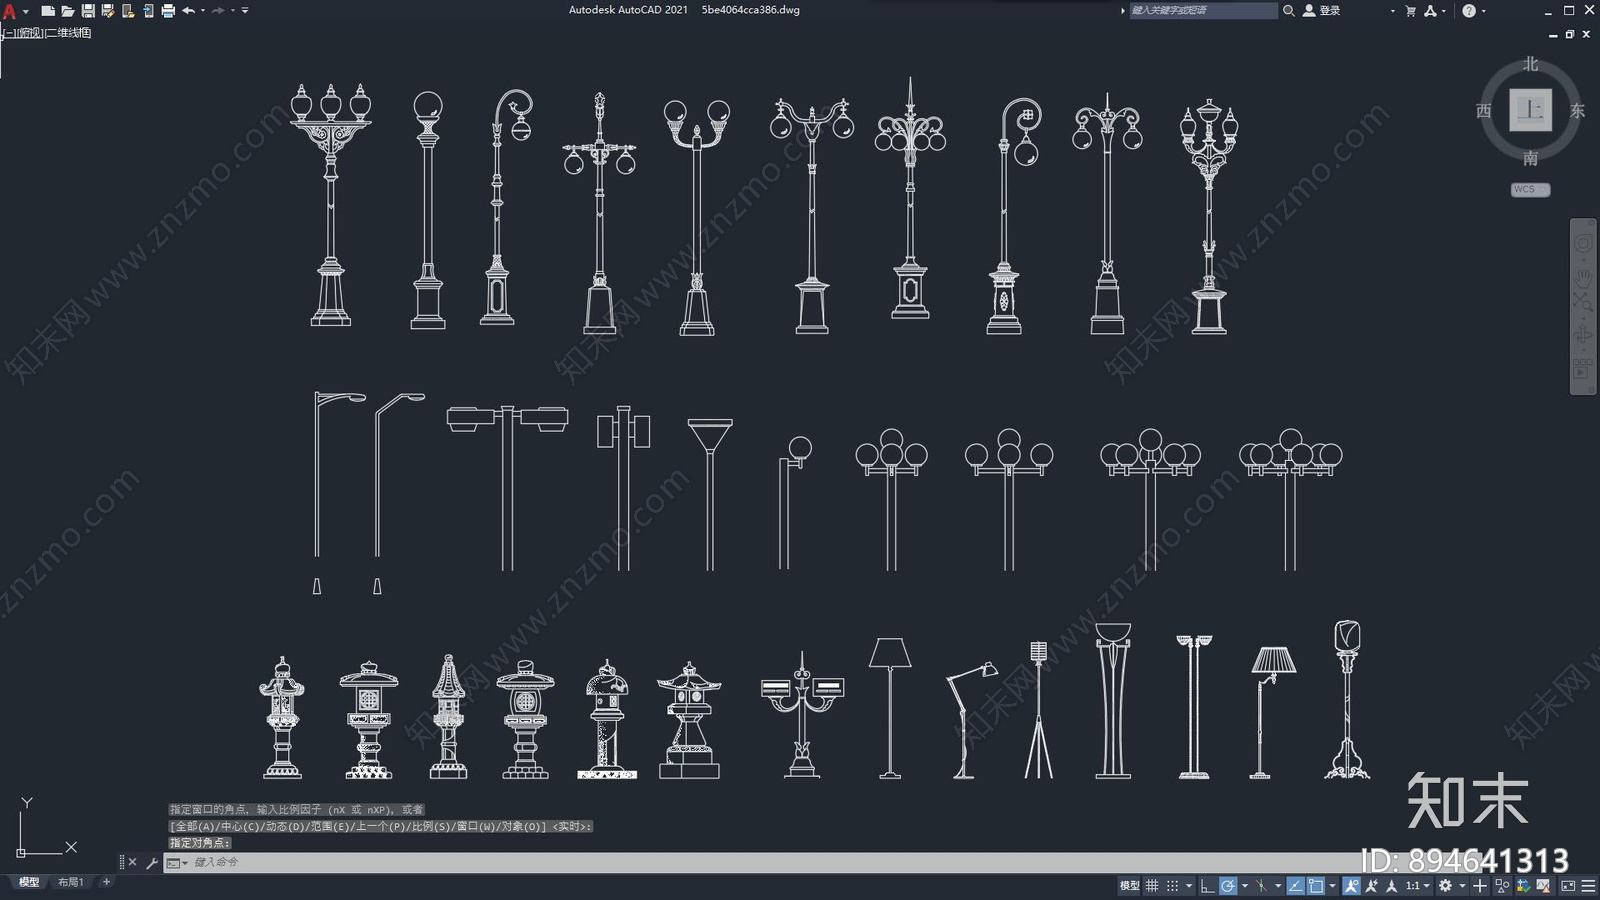Click the Clean Screen icon

pos(1568,885)
